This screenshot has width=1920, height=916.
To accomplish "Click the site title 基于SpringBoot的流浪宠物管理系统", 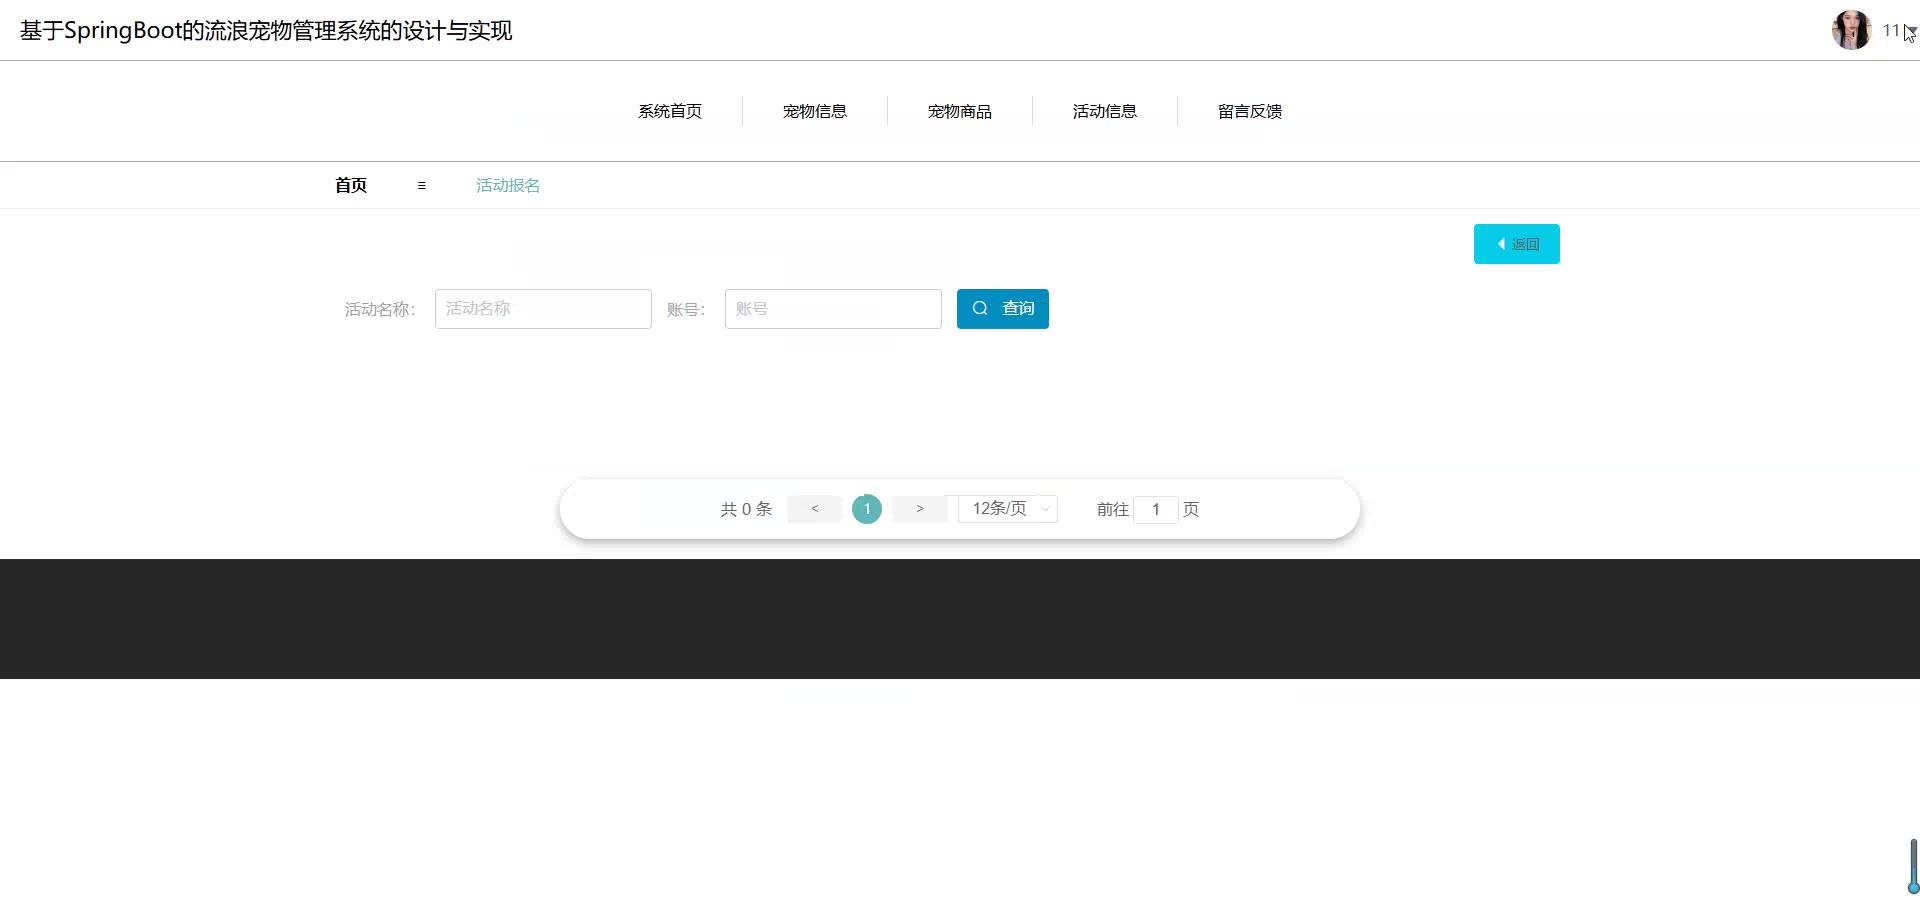I will tap(266, 31).
